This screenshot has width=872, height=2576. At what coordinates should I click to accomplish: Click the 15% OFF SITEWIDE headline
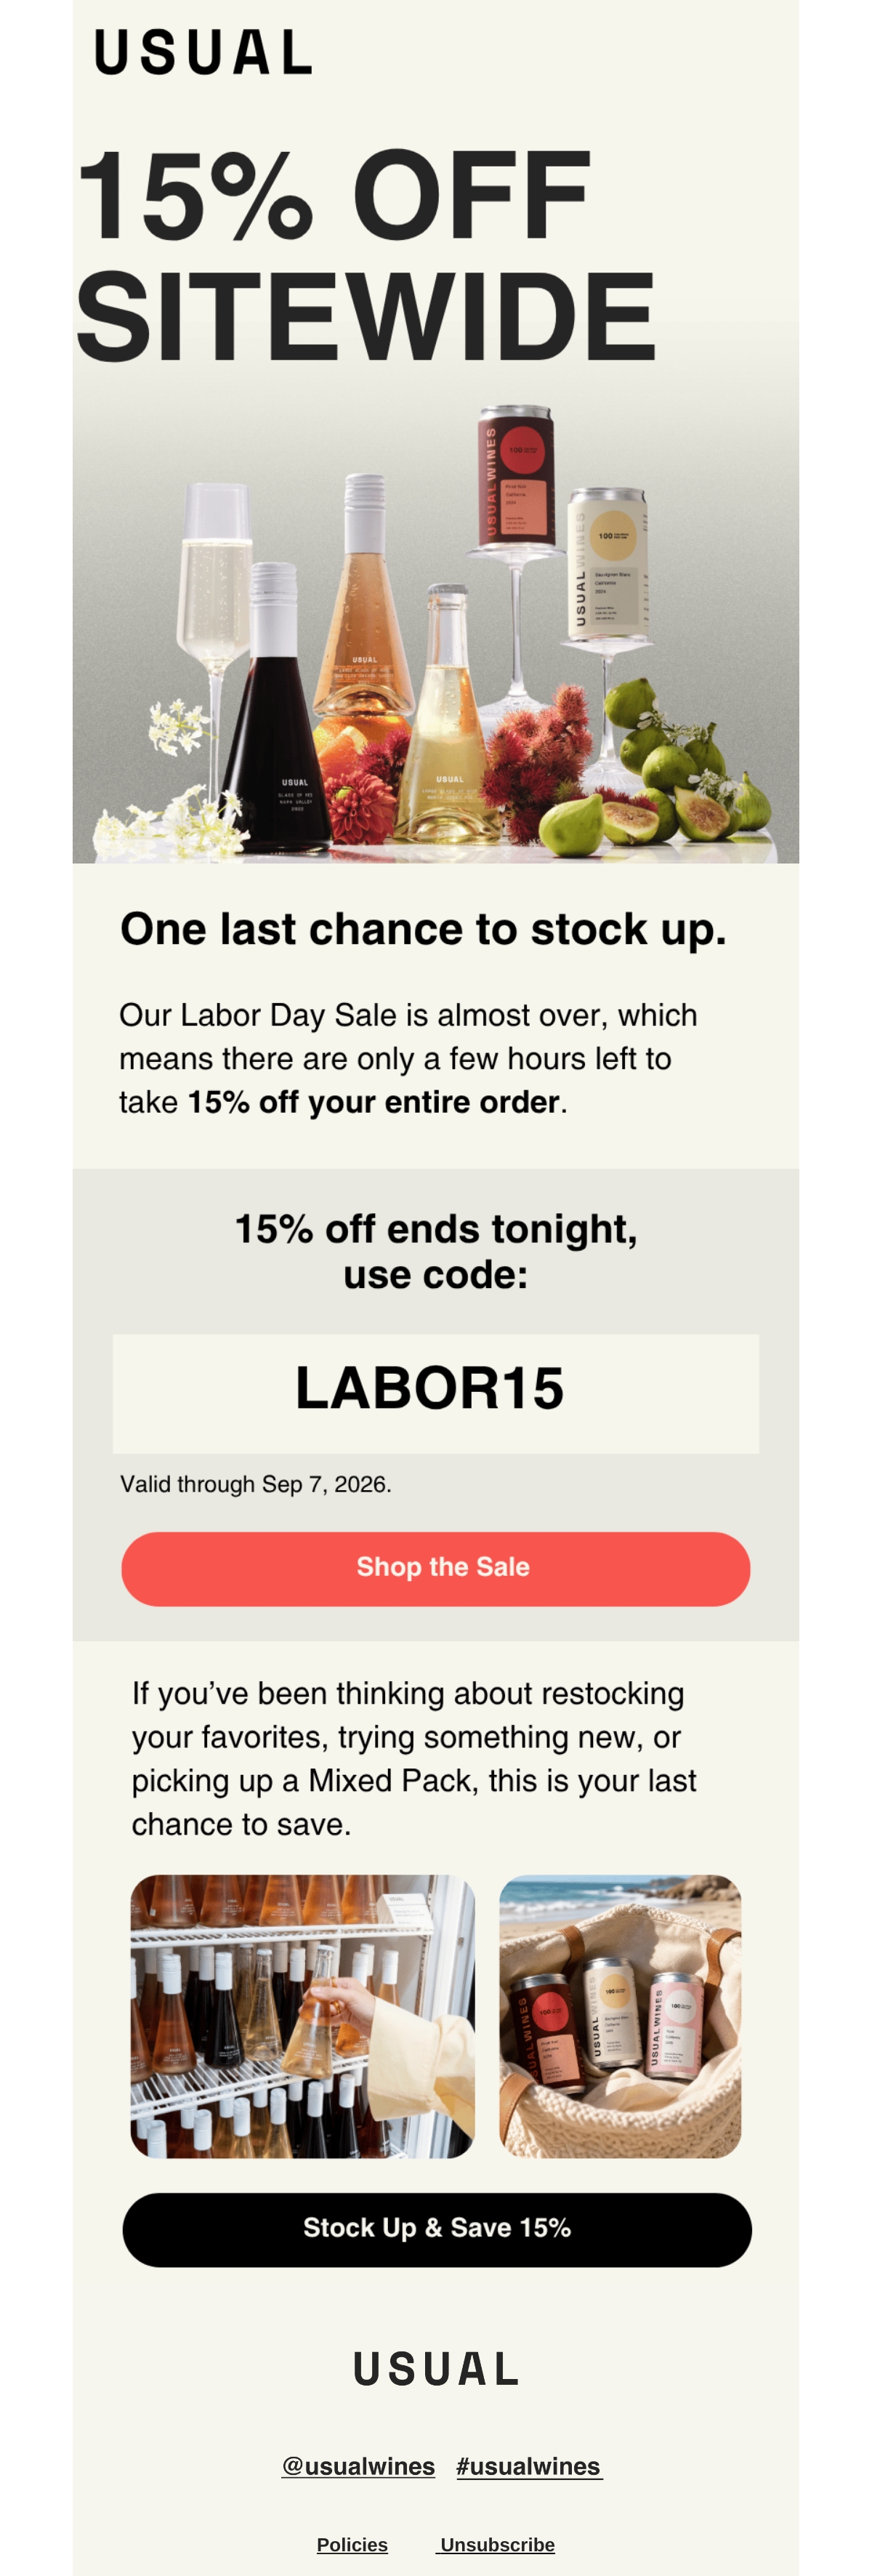point(366,255)
